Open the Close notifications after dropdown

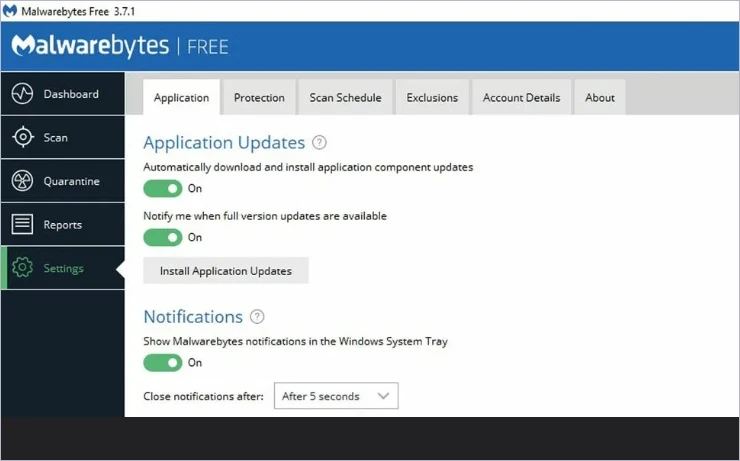click(336, 396)
